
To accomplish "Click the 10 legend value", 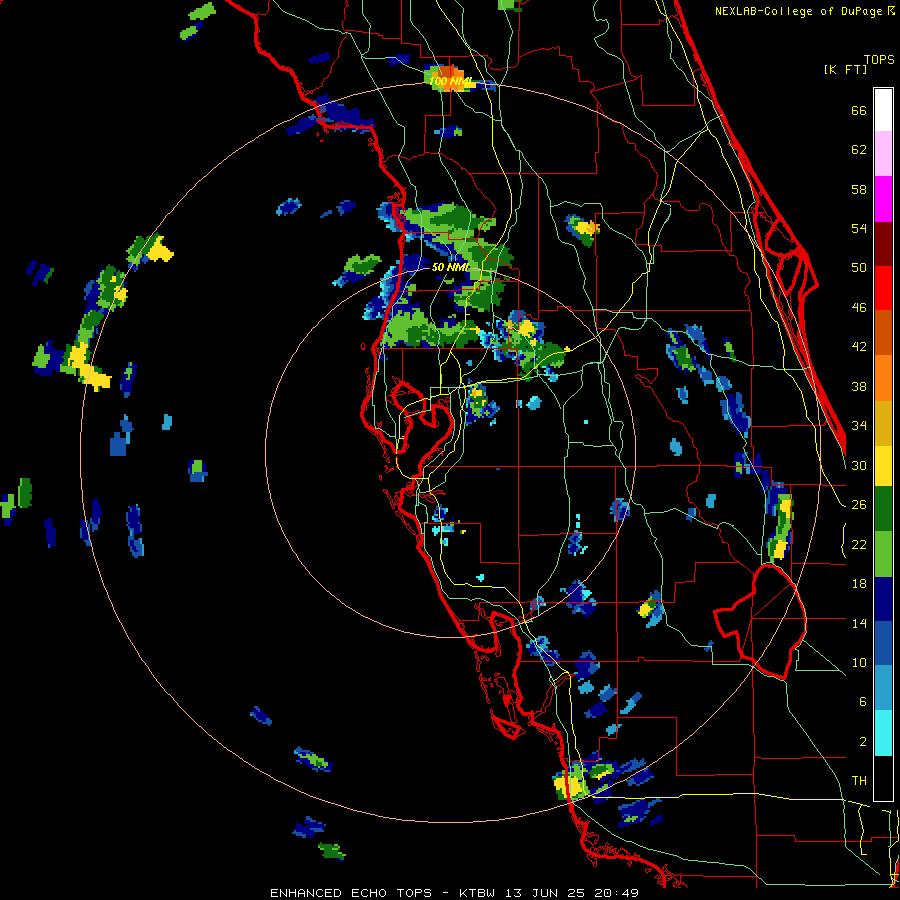I will pos(859,662).
